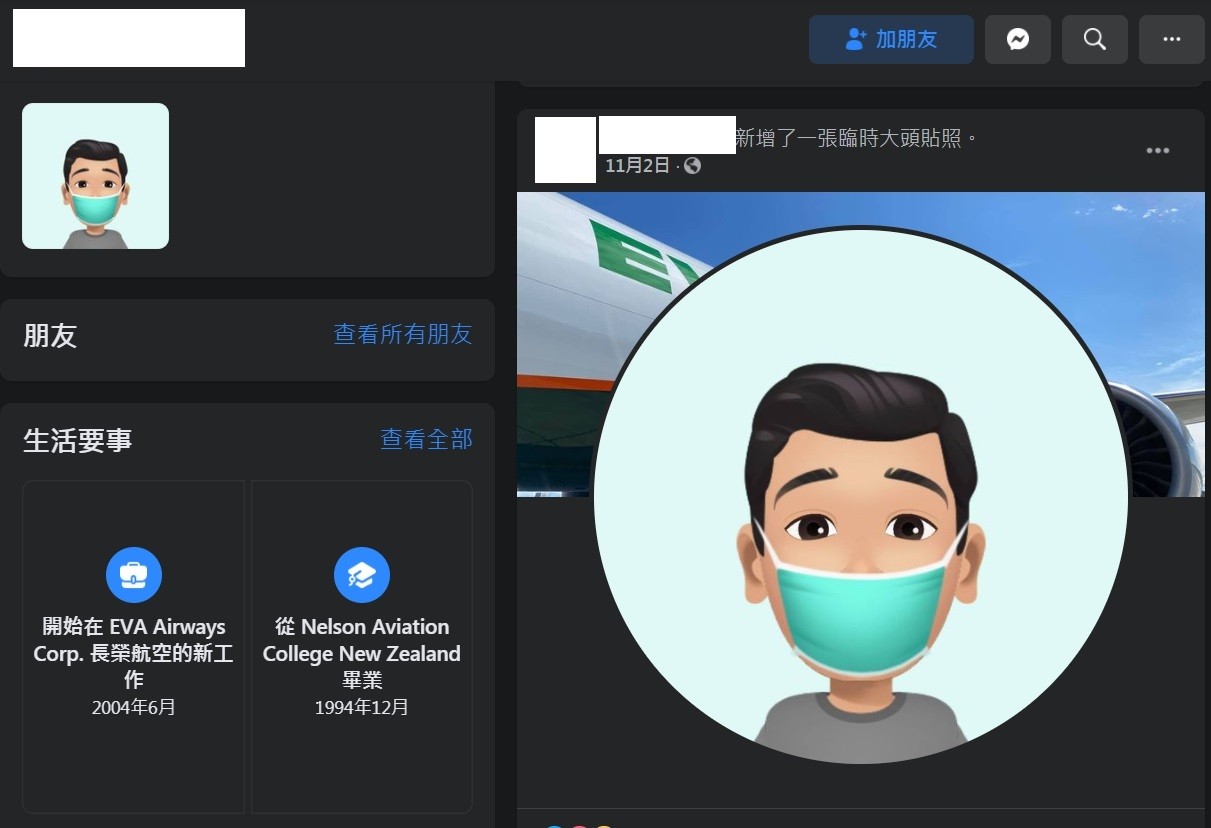Viewport: 1211px width, 828px height.
Task: Click the author name in post header
Action: tap(667, 135)
